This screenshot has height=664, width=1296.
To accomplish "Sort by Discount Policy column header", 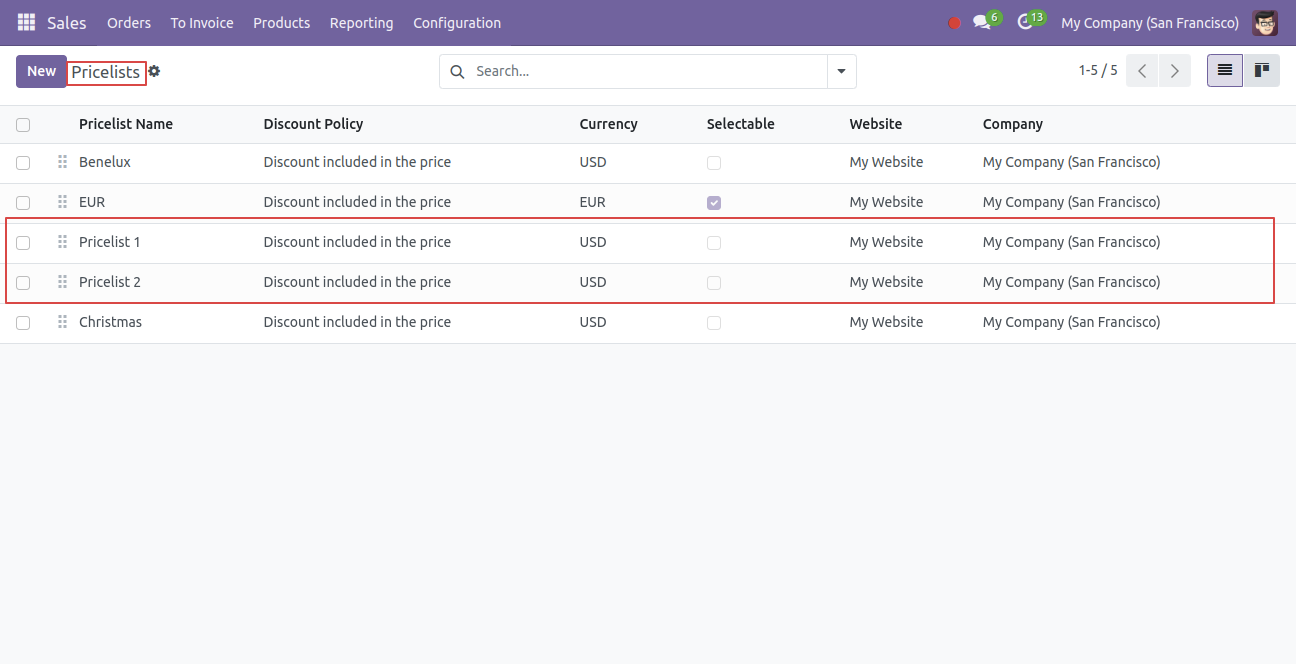I will click(313, 124).
